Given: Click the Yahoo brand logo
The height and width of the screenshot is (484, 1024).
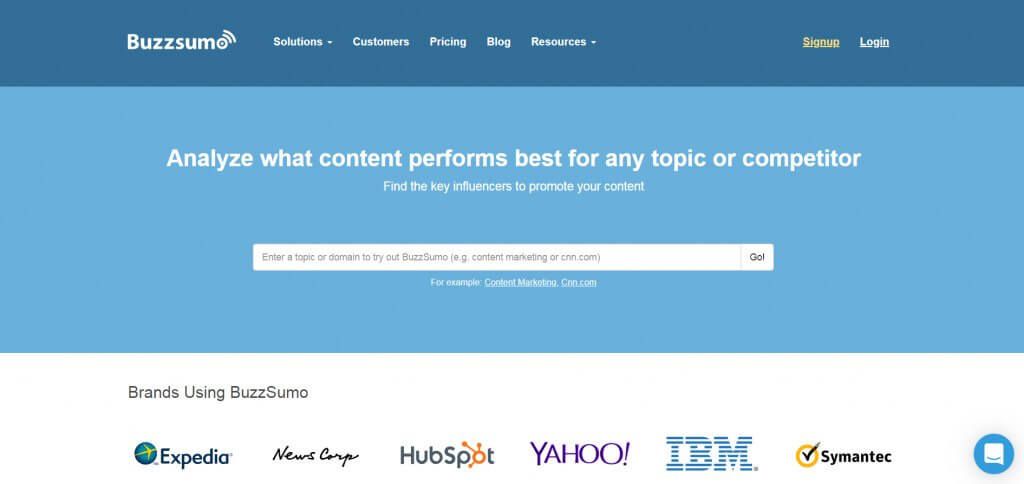Looking at the screenshot, I should pos(580,454).
